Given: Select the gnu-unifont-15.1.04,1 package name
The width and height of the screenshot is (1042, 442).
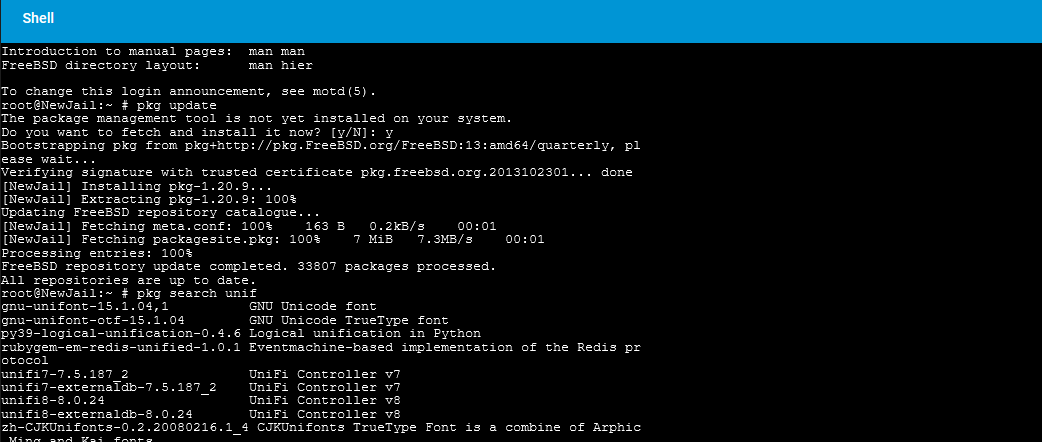Looking at the screenshot, I should [84, 306].
